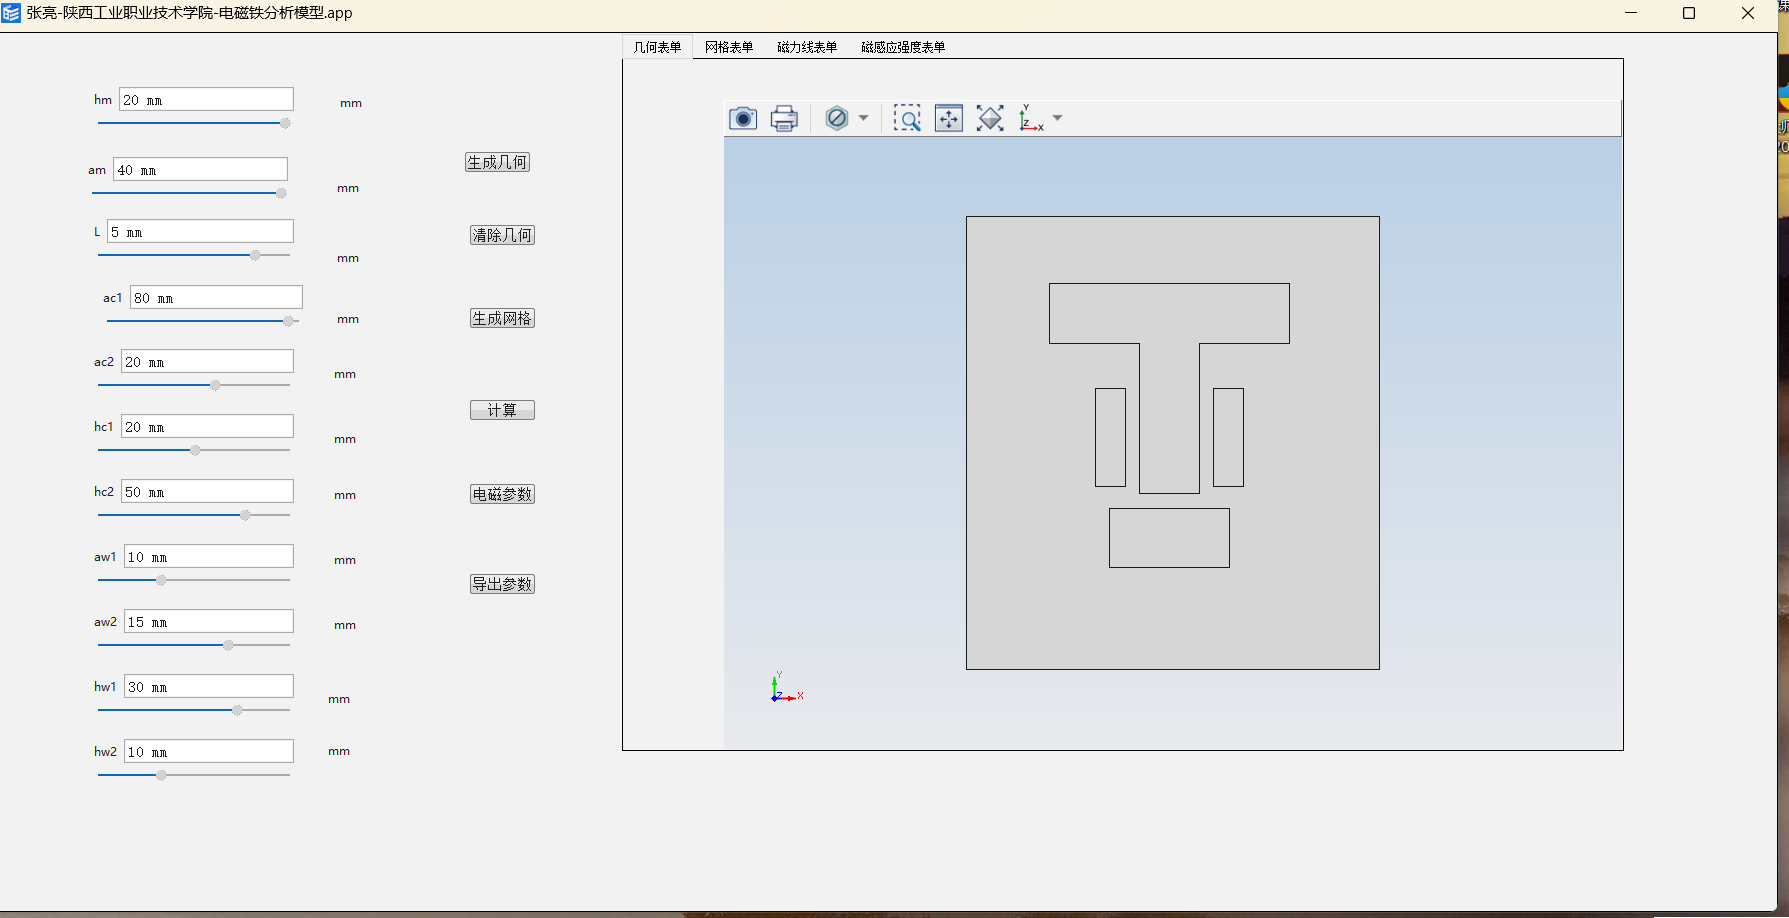
Task: Click the L slider handle
Action: pyautogui.click(x=255, y=255)
